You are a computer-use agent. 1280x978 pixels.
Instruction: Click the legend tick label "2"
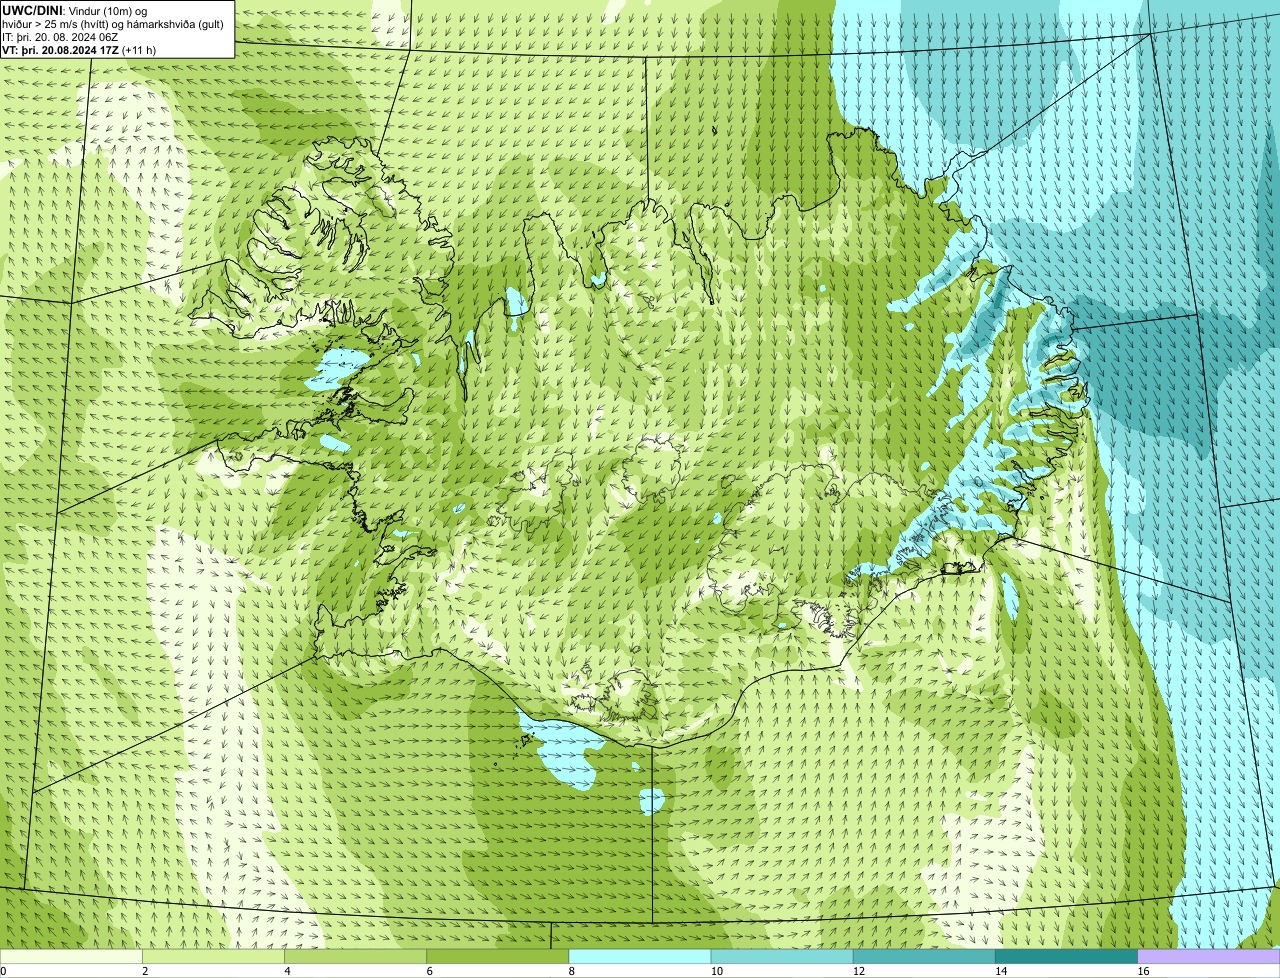[145, 971]
